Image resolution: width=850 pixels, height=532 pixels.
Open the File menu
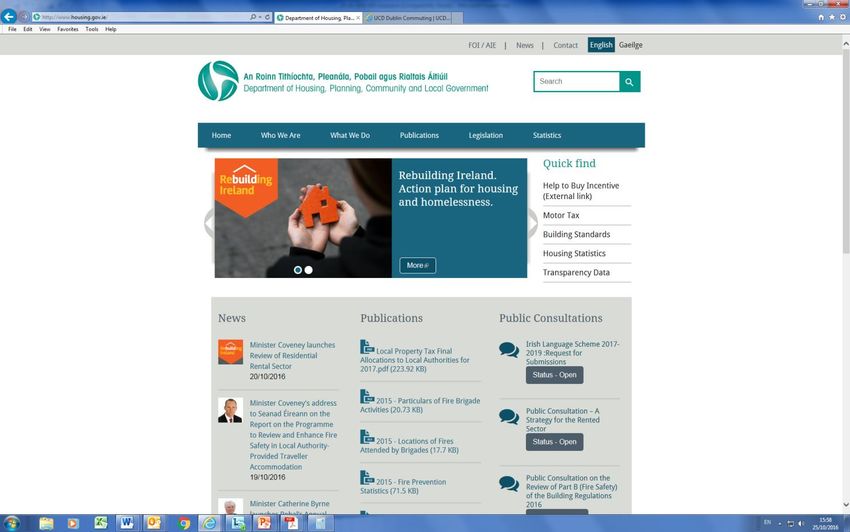[12, 29]
